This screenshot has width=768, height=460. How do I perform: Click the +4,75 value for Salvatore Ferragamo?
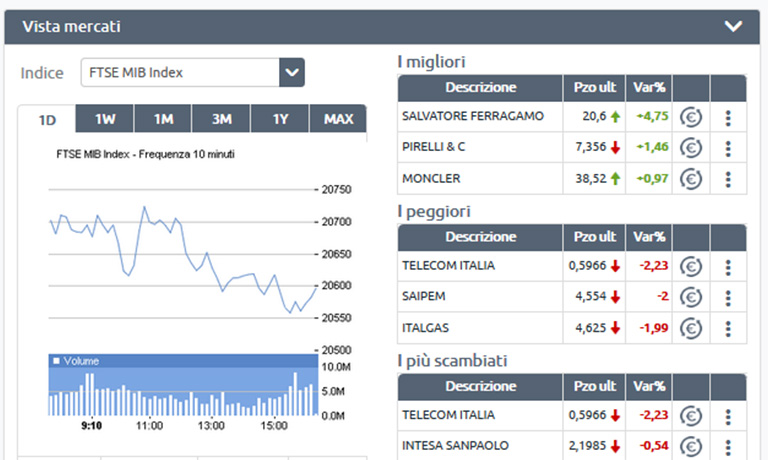tap(652, 116)
